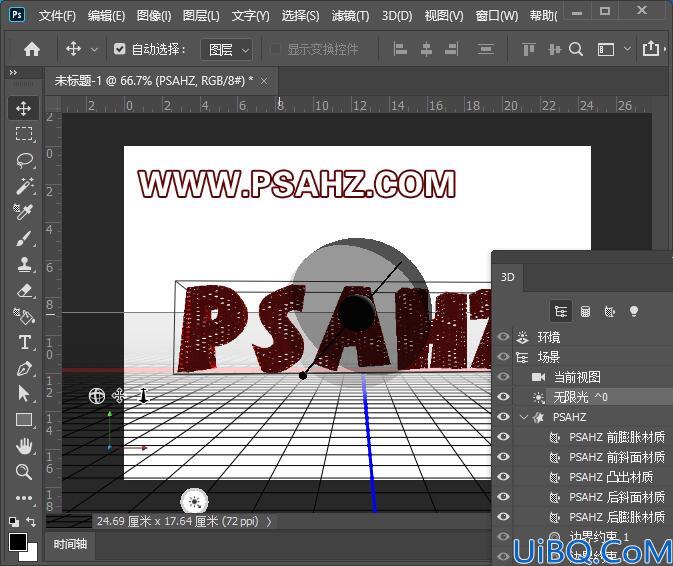The height and width of the screenshot is (566, 673).
Task: Click the dolly 3D camera icon
Action: [143, 396]
